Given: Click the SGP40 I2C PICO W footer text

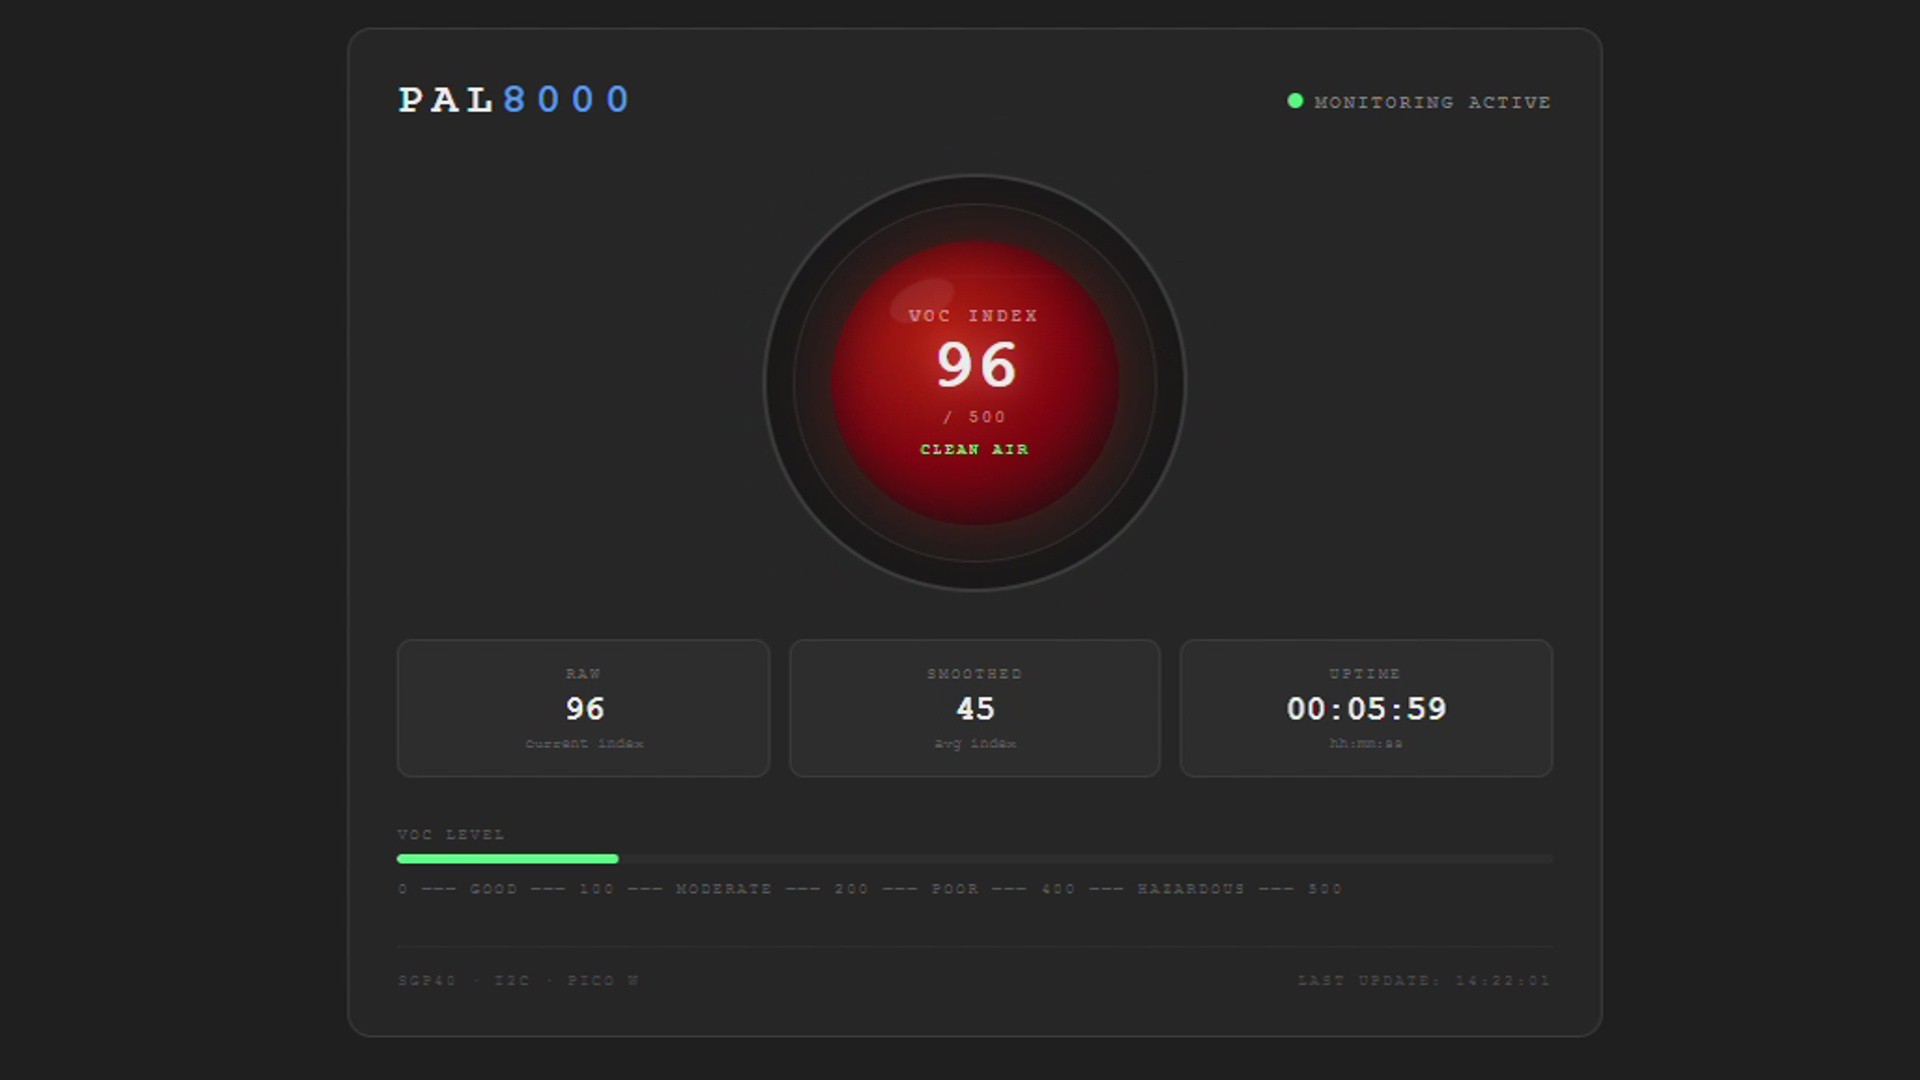Looking at the screenshot, I should (x=518, y=981).
